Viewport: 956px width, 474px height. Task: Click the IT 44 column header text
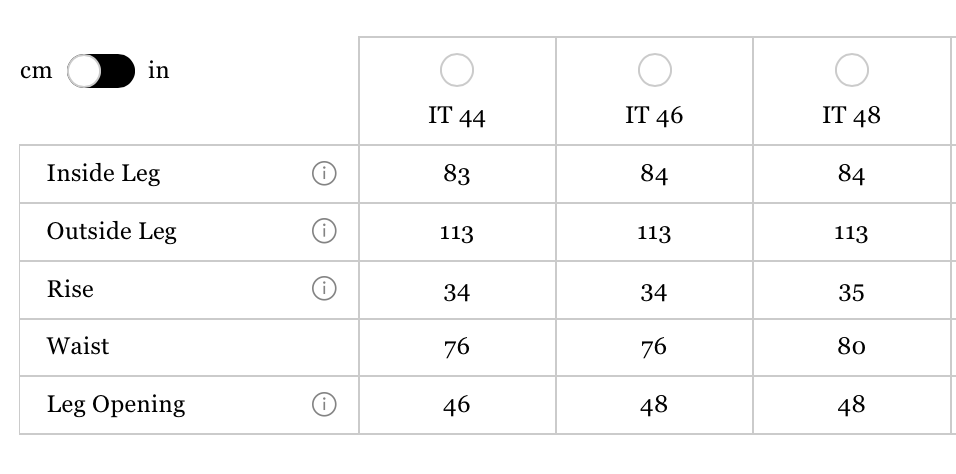point(457,115)
